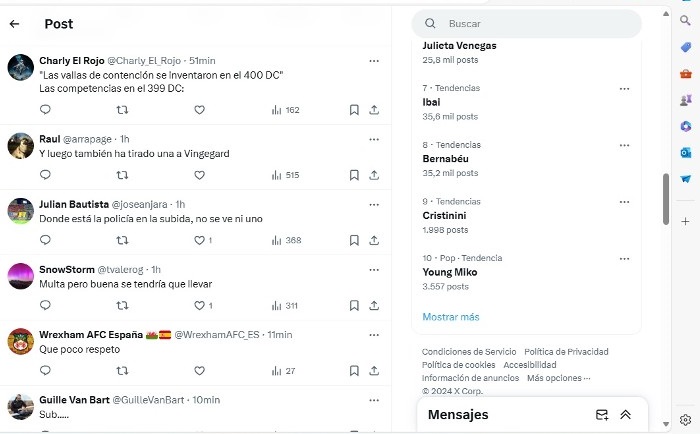Open Política de Privacidad link
The height and width of the screenshot is (434, 700).
point(566,352)
